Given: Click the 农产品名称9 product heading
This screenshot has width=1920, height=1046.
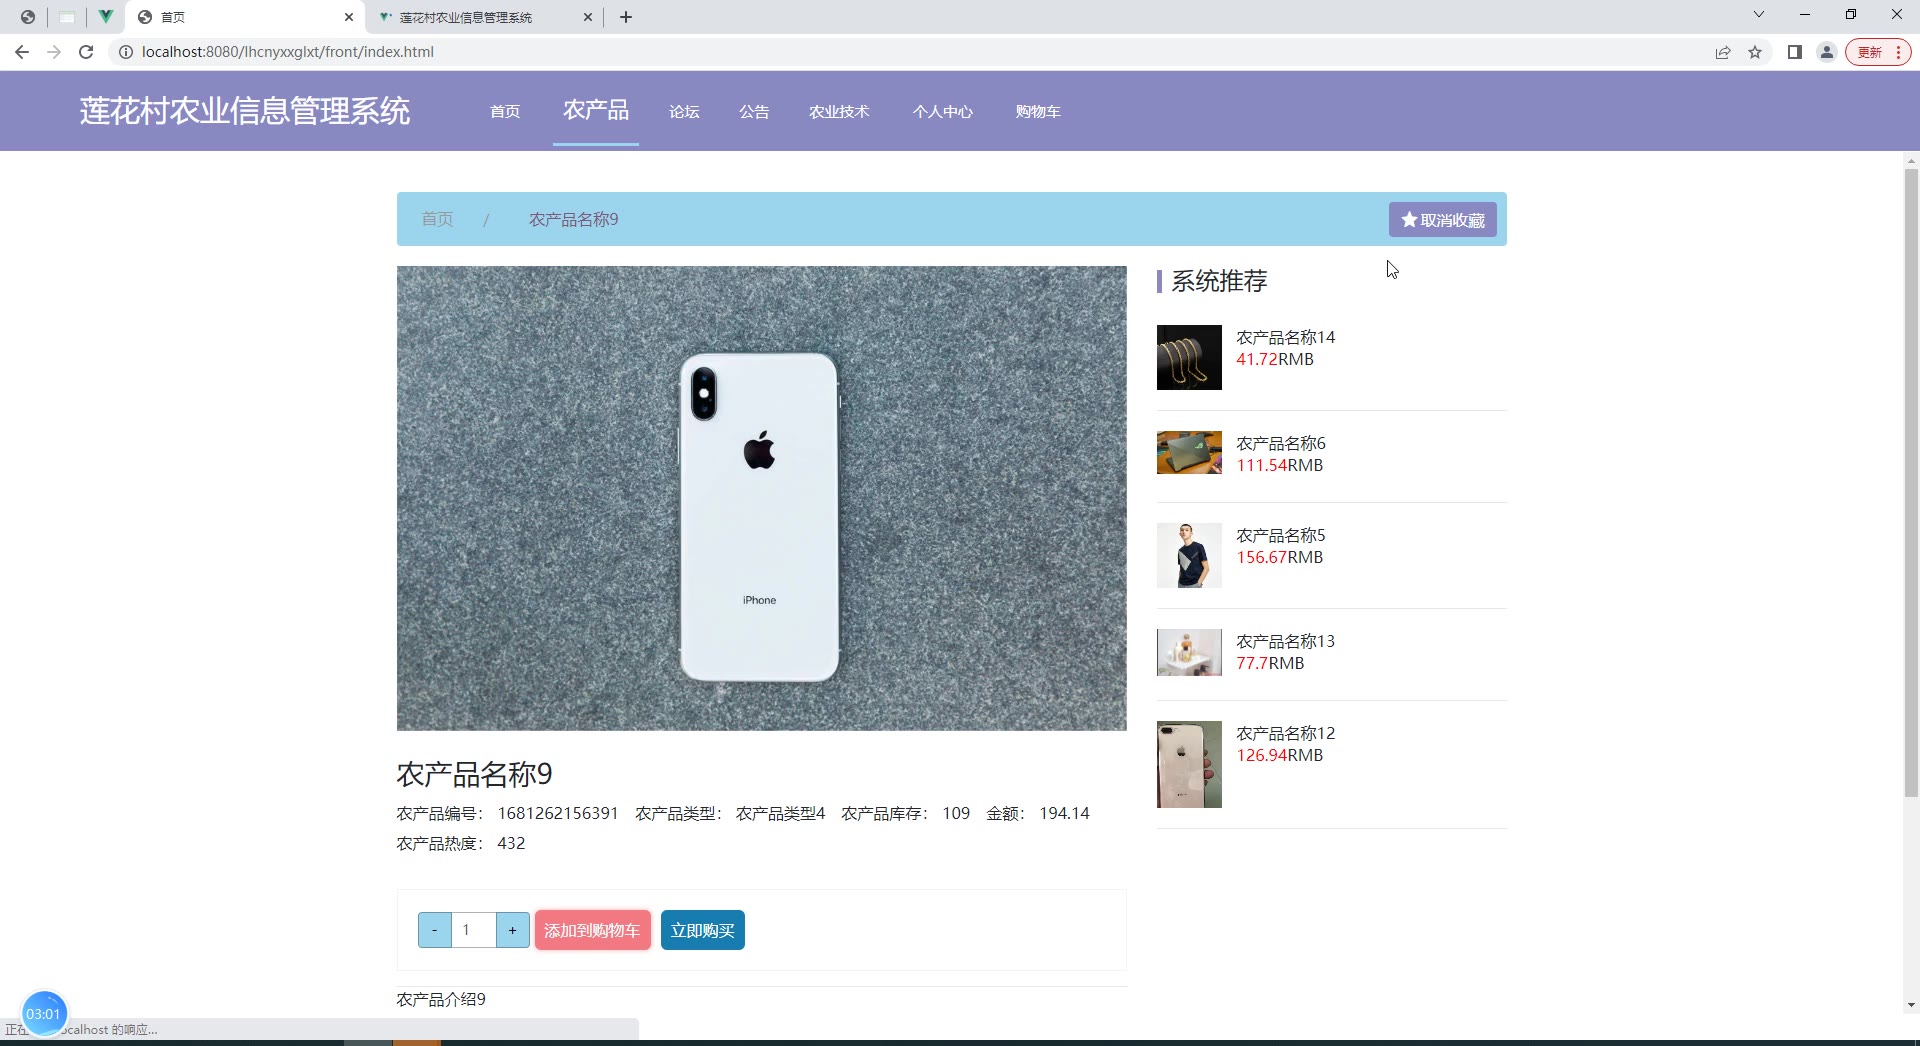Looking at the screenshot, I should 474,774.
